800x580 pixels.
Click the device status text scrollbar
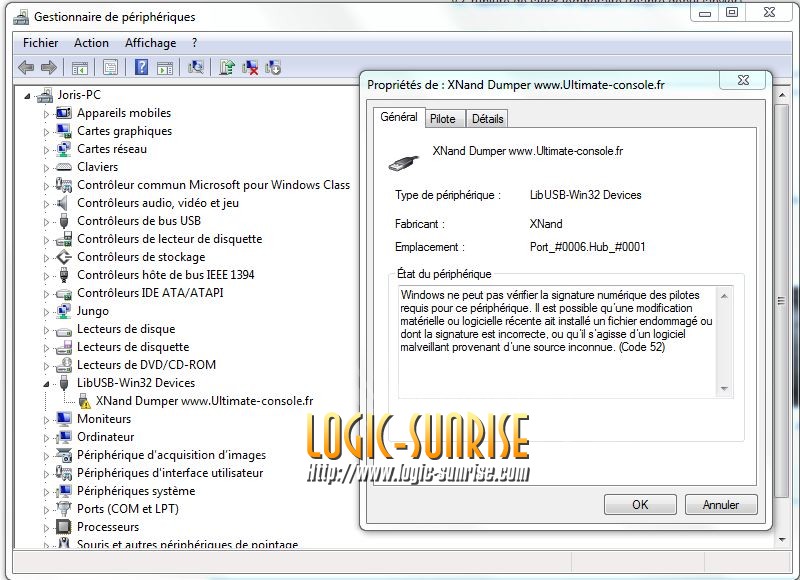click(x=725, y=342)
